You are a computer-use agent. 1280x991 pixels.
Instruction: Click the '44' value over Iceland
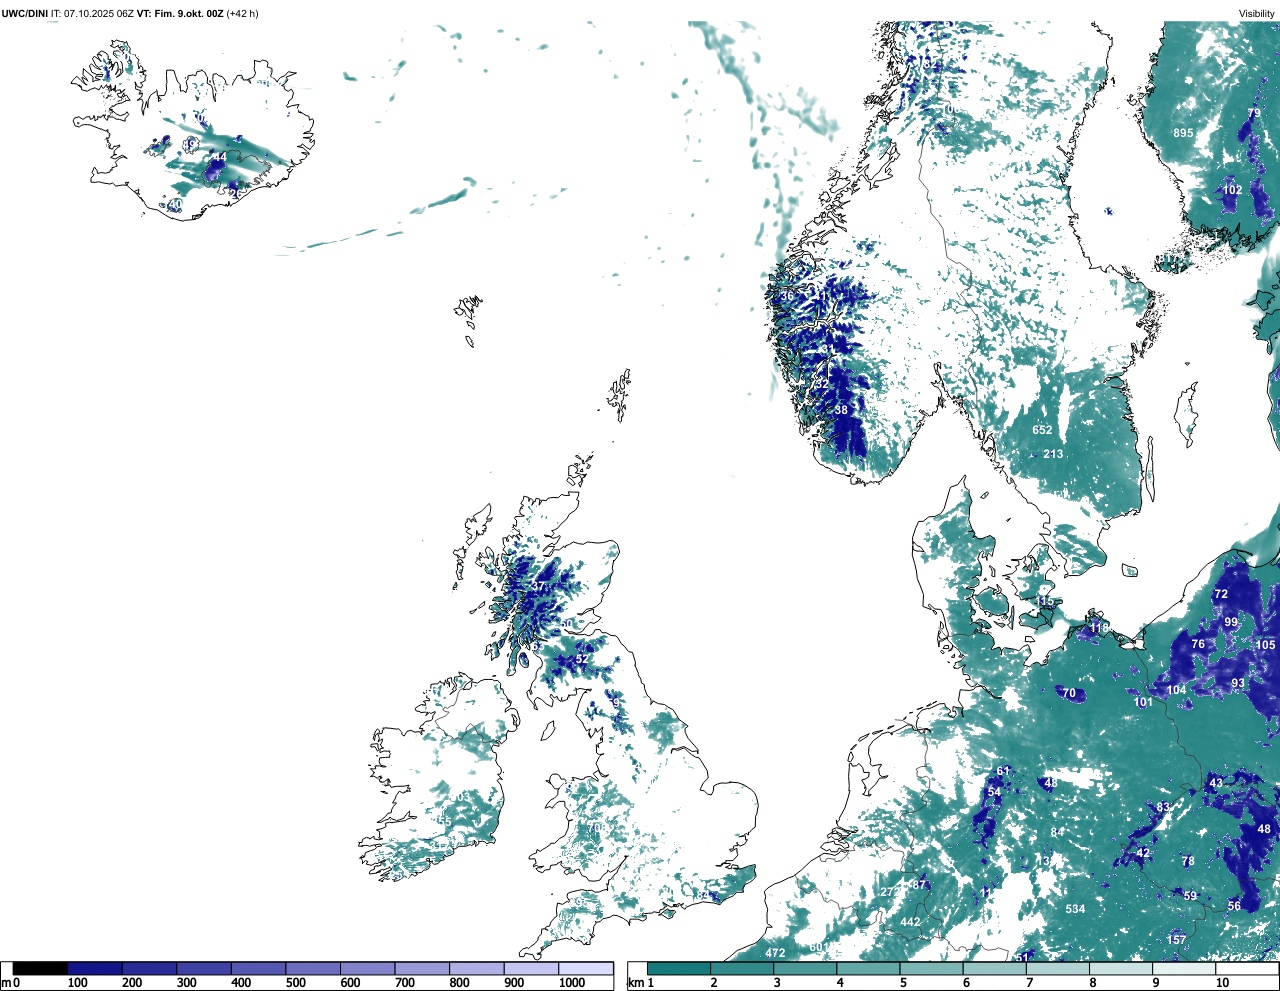[219, 157]
